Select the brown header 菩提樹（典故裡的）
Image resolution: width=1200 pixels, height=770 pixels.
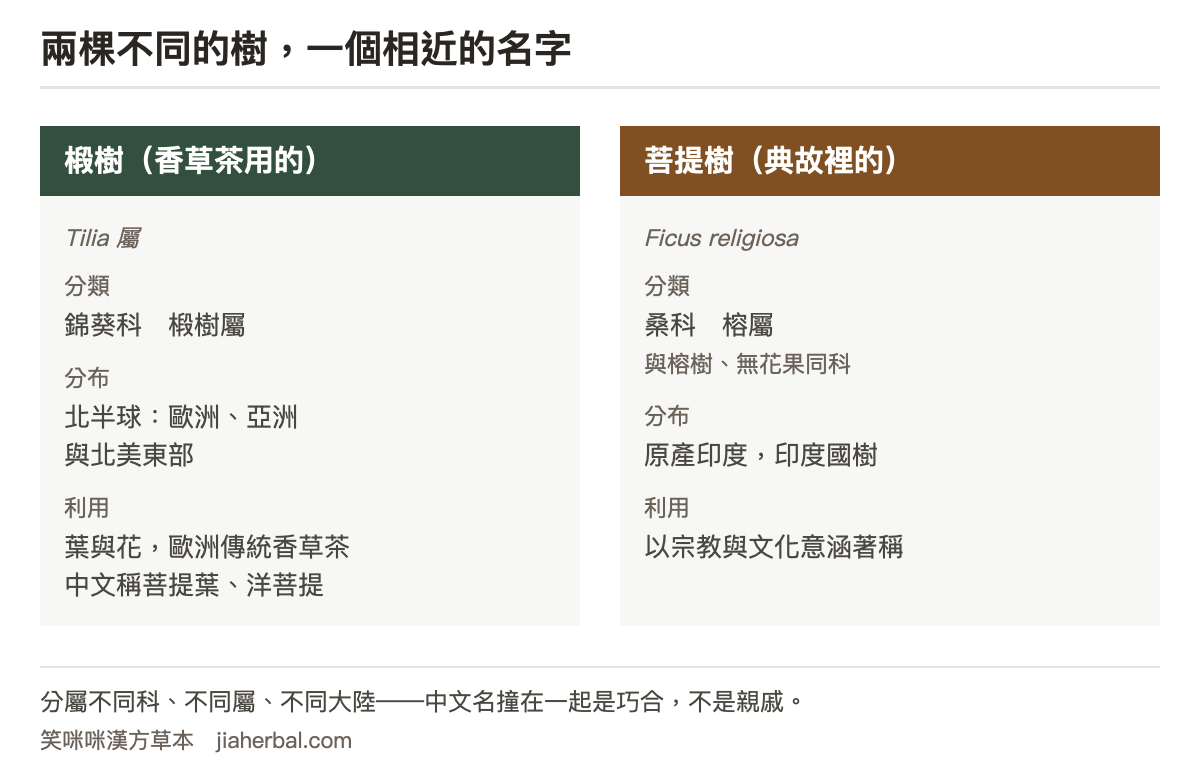click(890, 161)
